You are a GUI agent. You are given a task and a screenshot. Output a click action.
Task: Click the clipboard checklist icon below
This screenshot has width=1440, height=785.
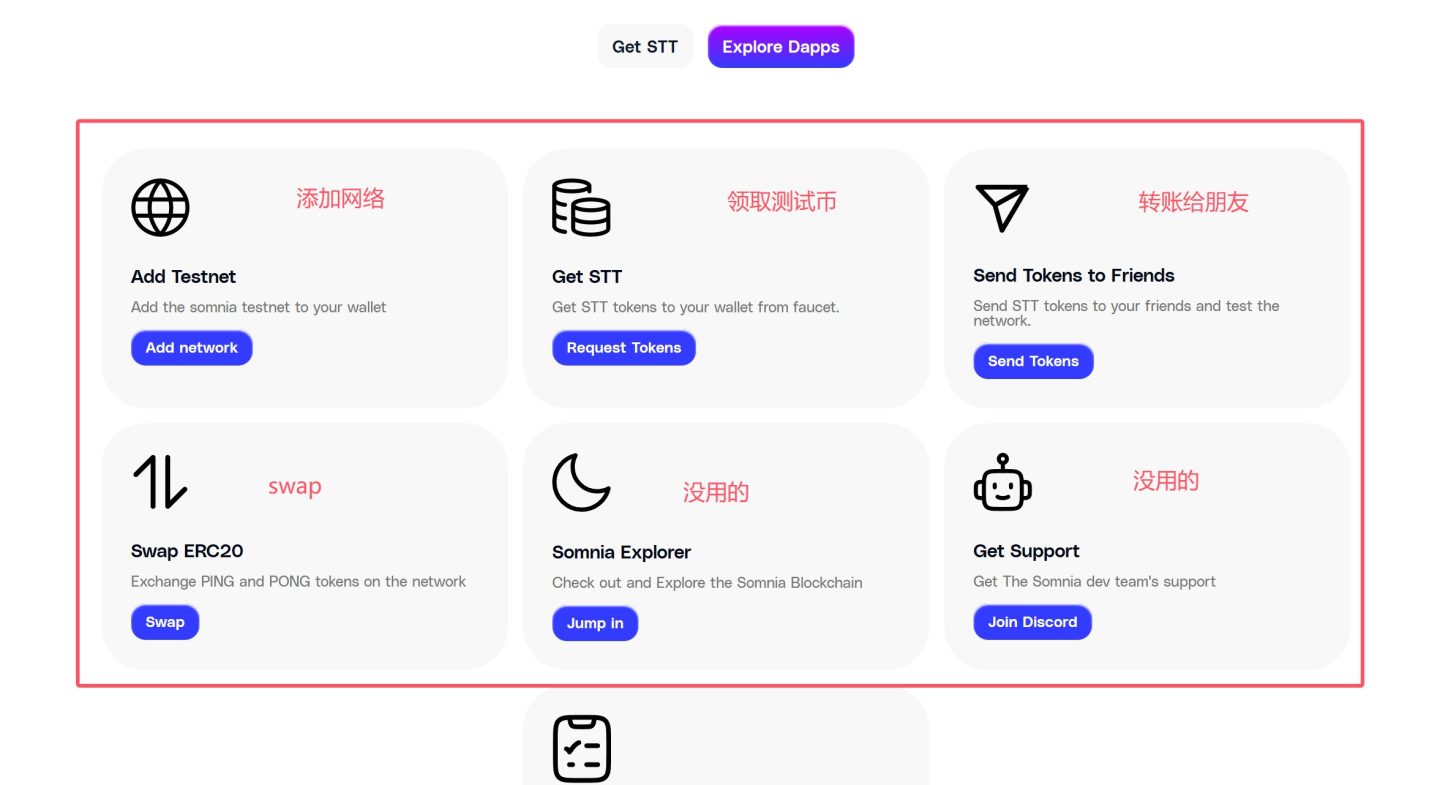click(x=582, y=748)
